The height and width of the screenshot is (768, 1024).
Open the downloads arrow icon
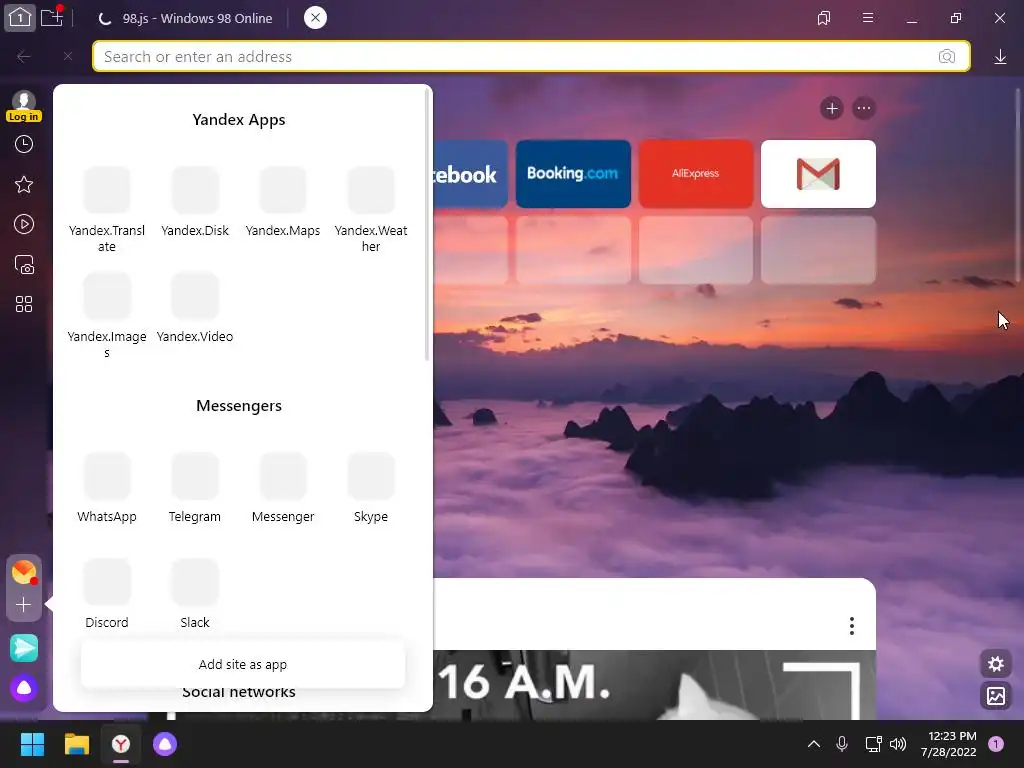[1000, 57]
